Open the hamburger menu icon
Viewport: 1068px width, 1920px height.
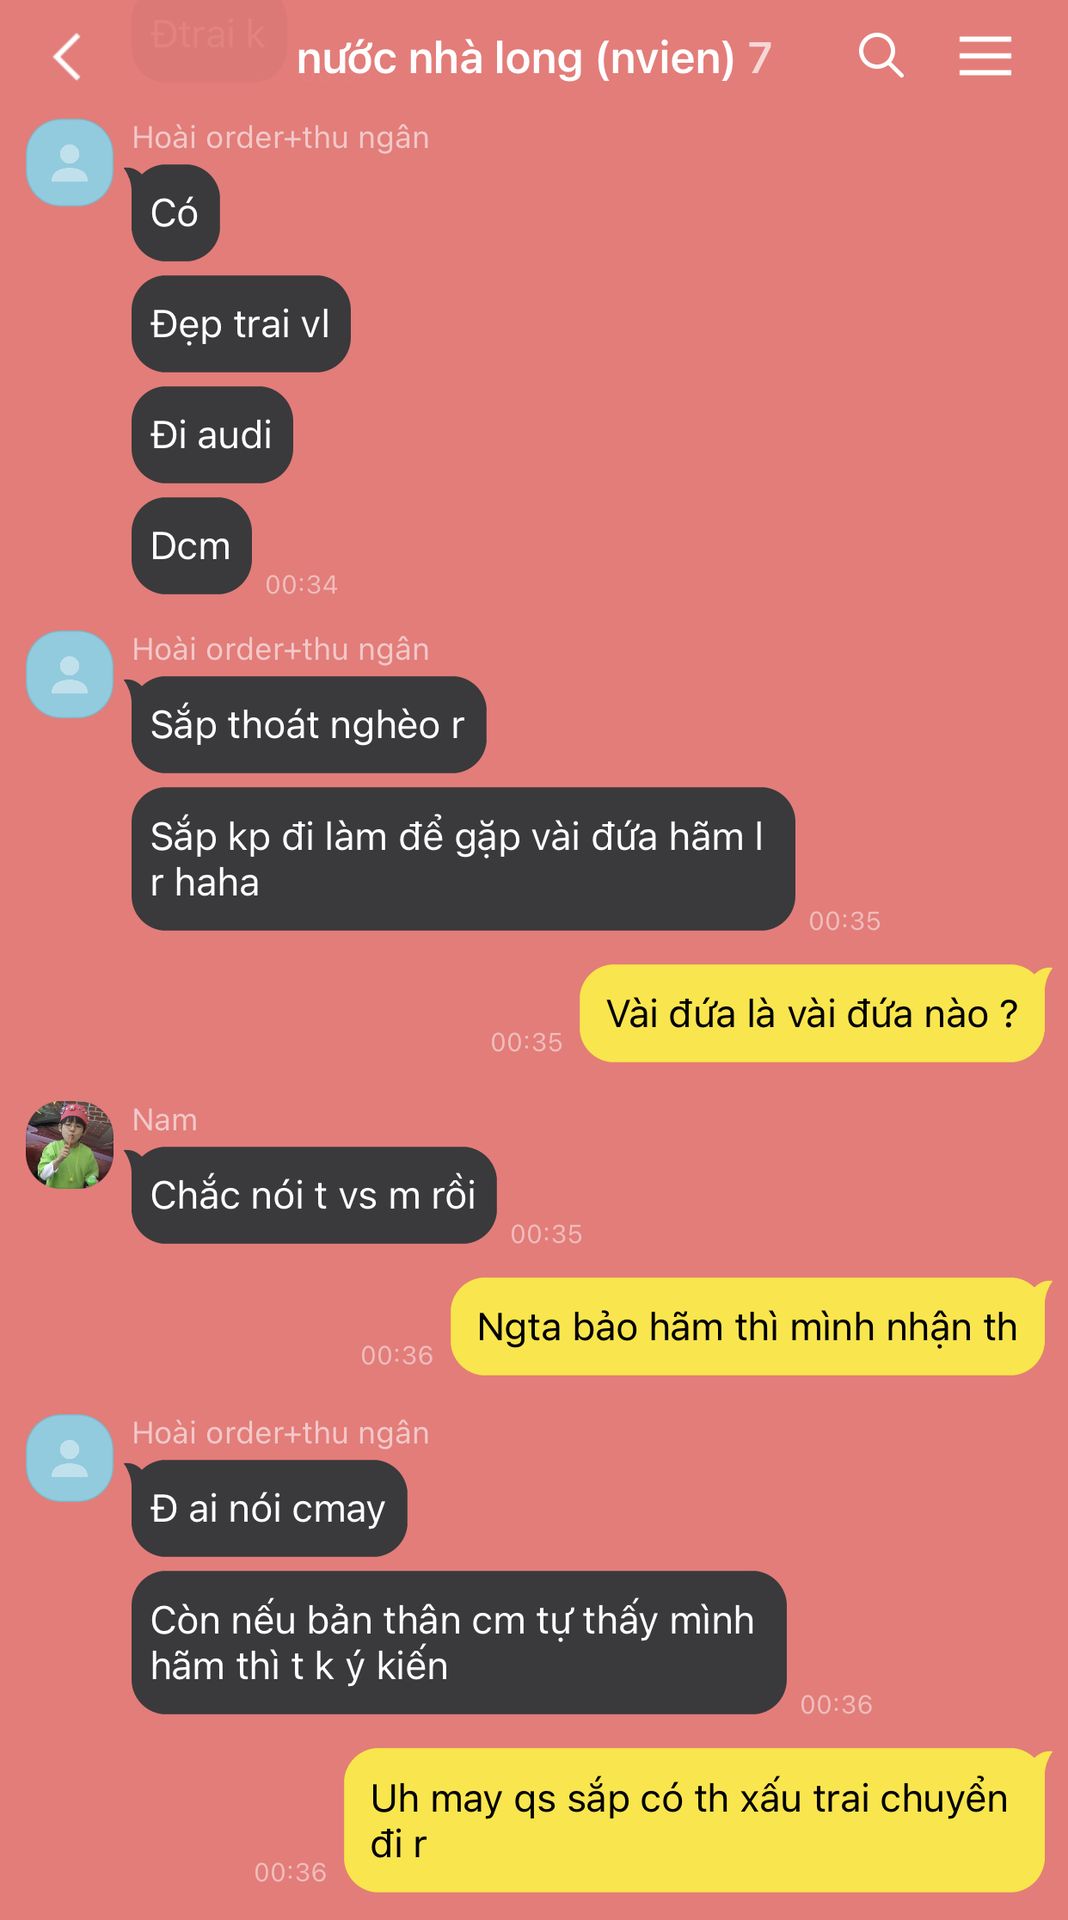985,56
